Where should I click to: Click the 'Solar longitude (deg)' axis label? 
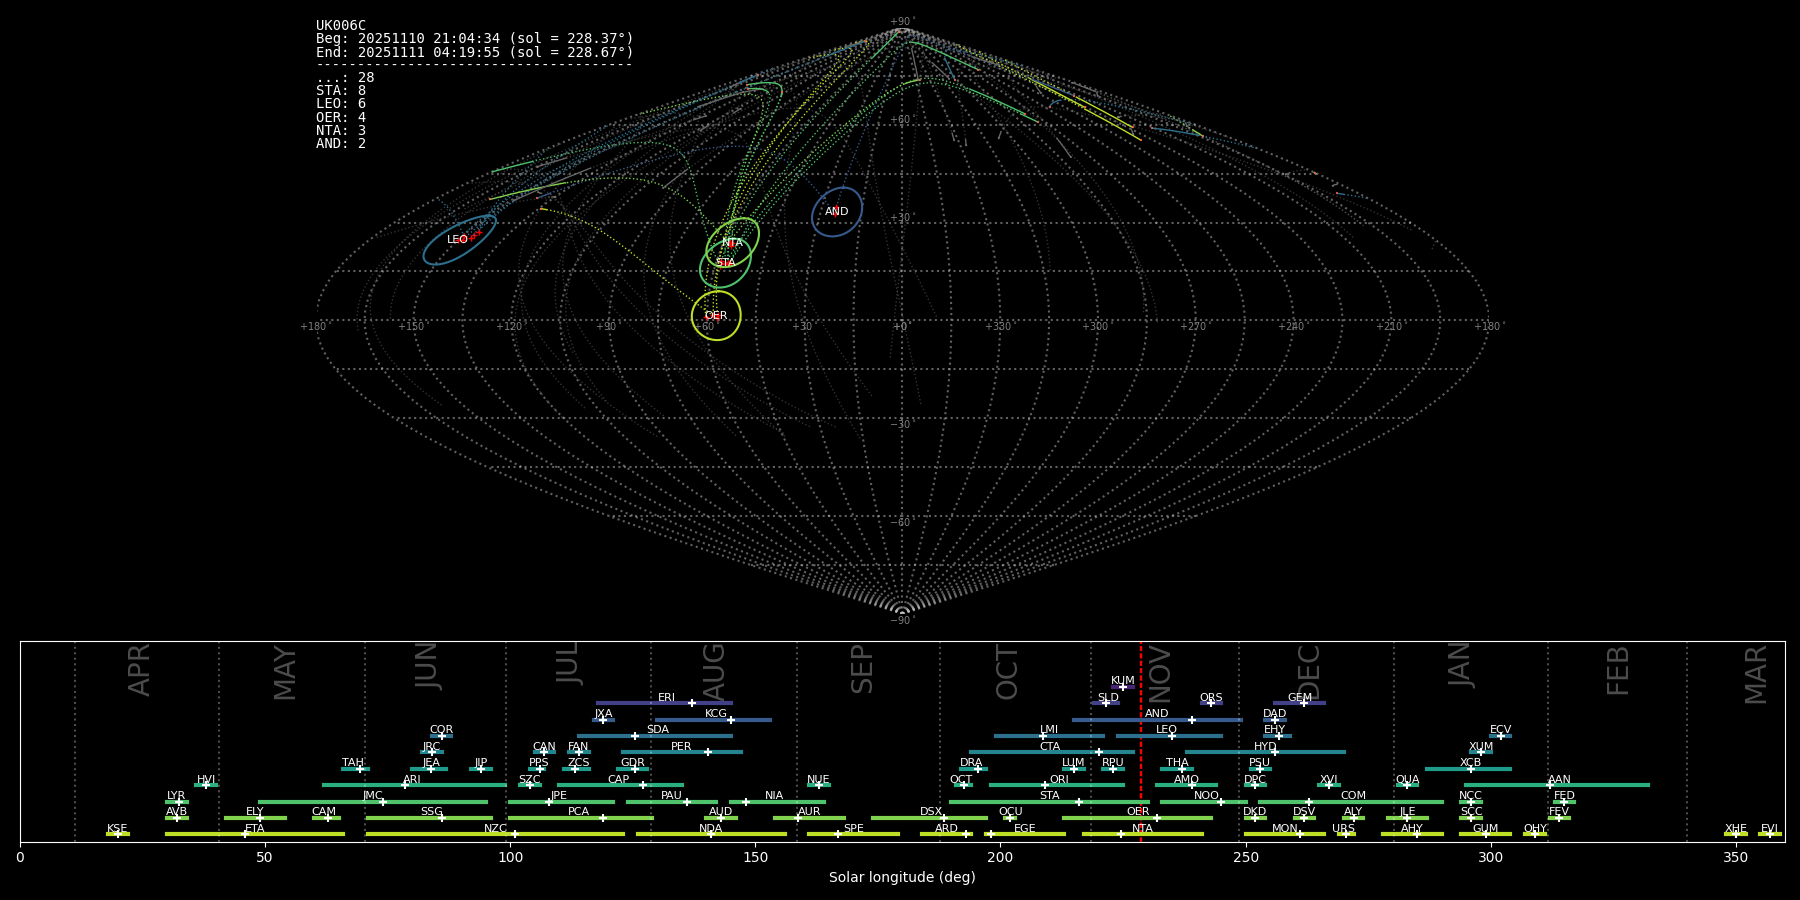point(902,877)
